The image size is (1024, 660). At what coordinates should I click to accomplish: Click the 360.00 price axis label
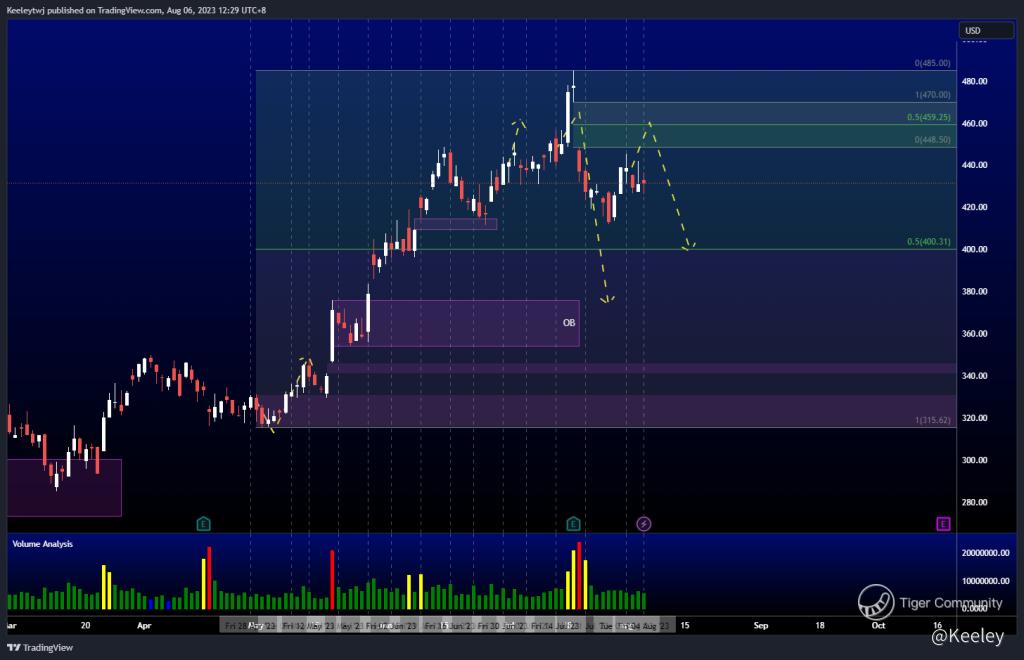[974, 334]
